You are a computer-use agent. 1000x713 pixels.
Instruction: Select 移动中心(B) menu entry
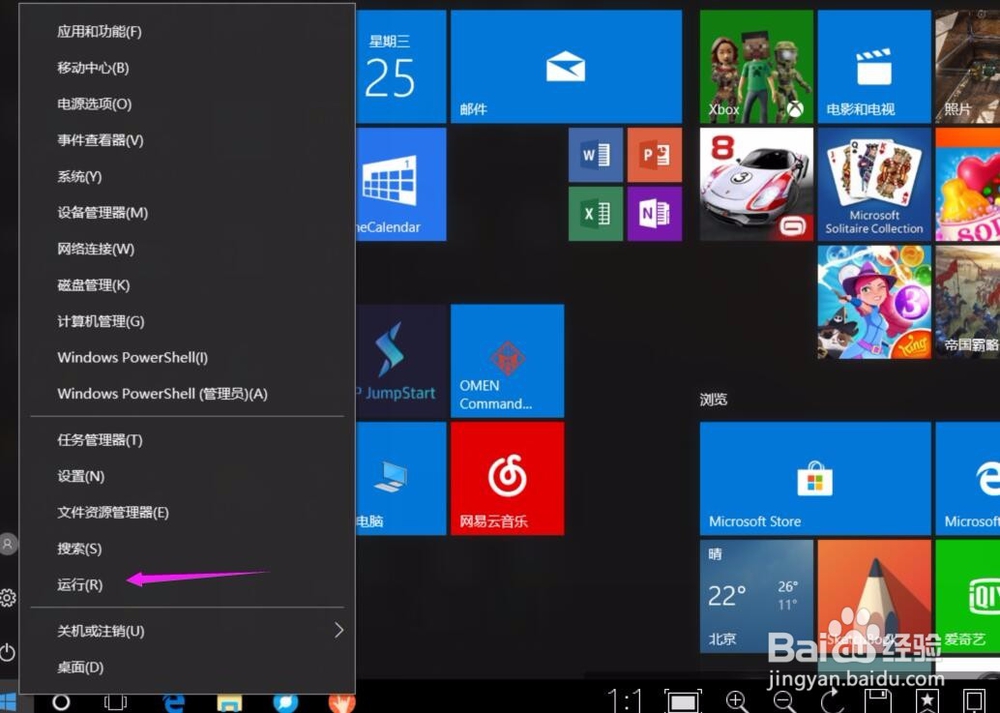(187, 68)
